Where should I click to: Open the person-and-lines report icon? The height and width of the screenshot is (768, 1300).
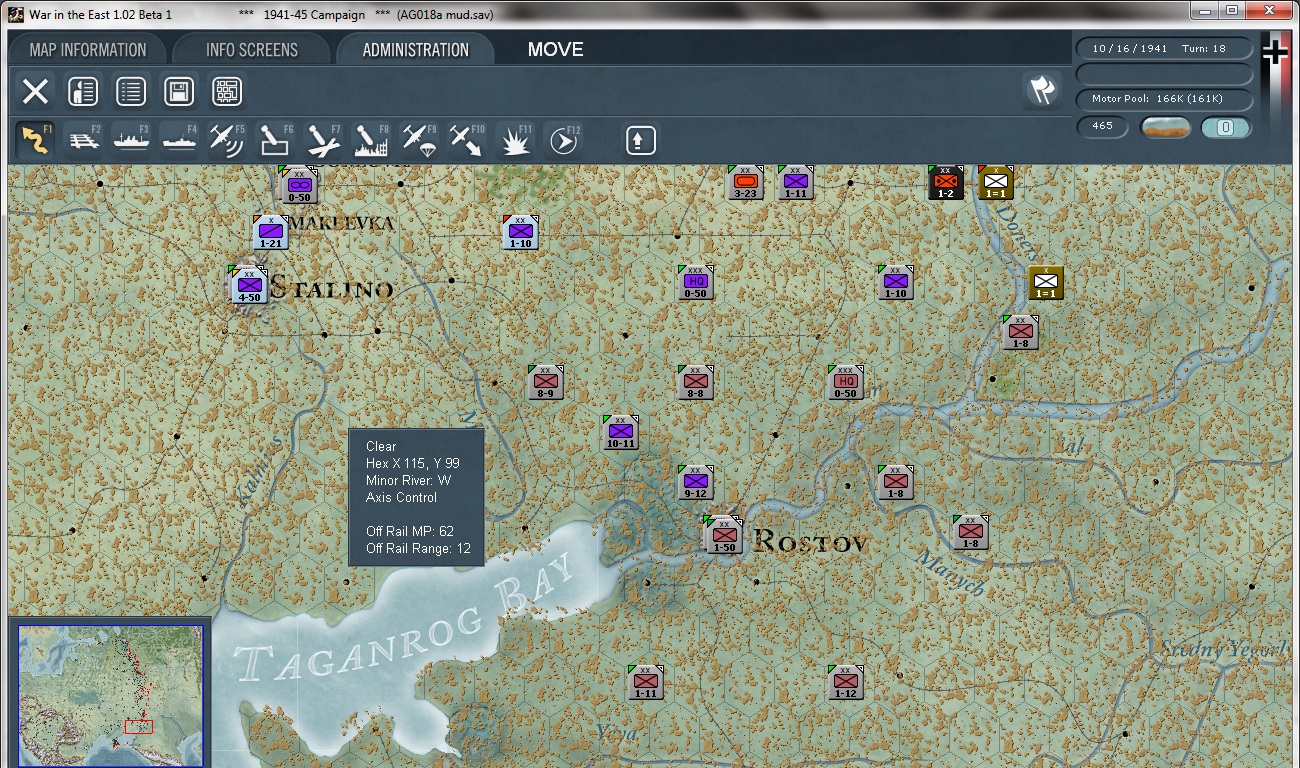pos(83,92)
